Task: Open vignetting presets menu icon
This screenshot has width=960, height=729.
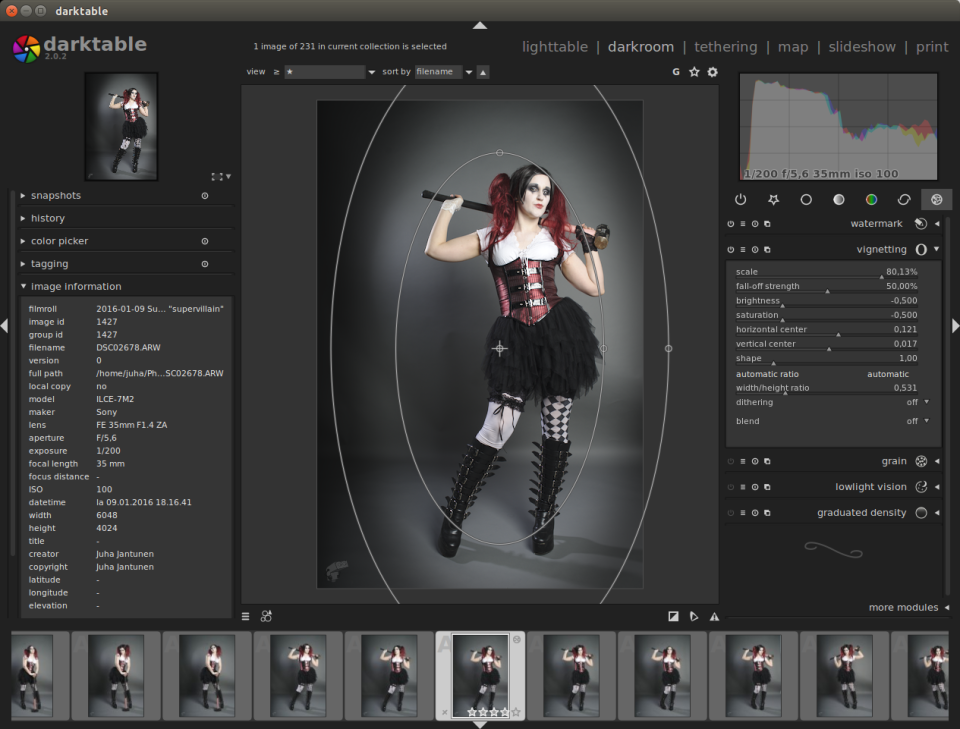Action: click(743, 250)
